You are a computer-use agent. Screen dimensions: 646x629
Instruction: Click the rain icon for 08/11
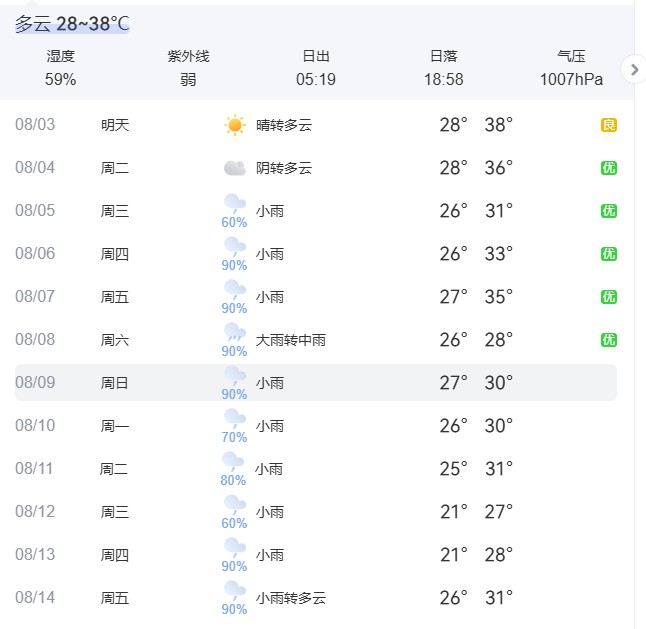click(x=234, y=462)
